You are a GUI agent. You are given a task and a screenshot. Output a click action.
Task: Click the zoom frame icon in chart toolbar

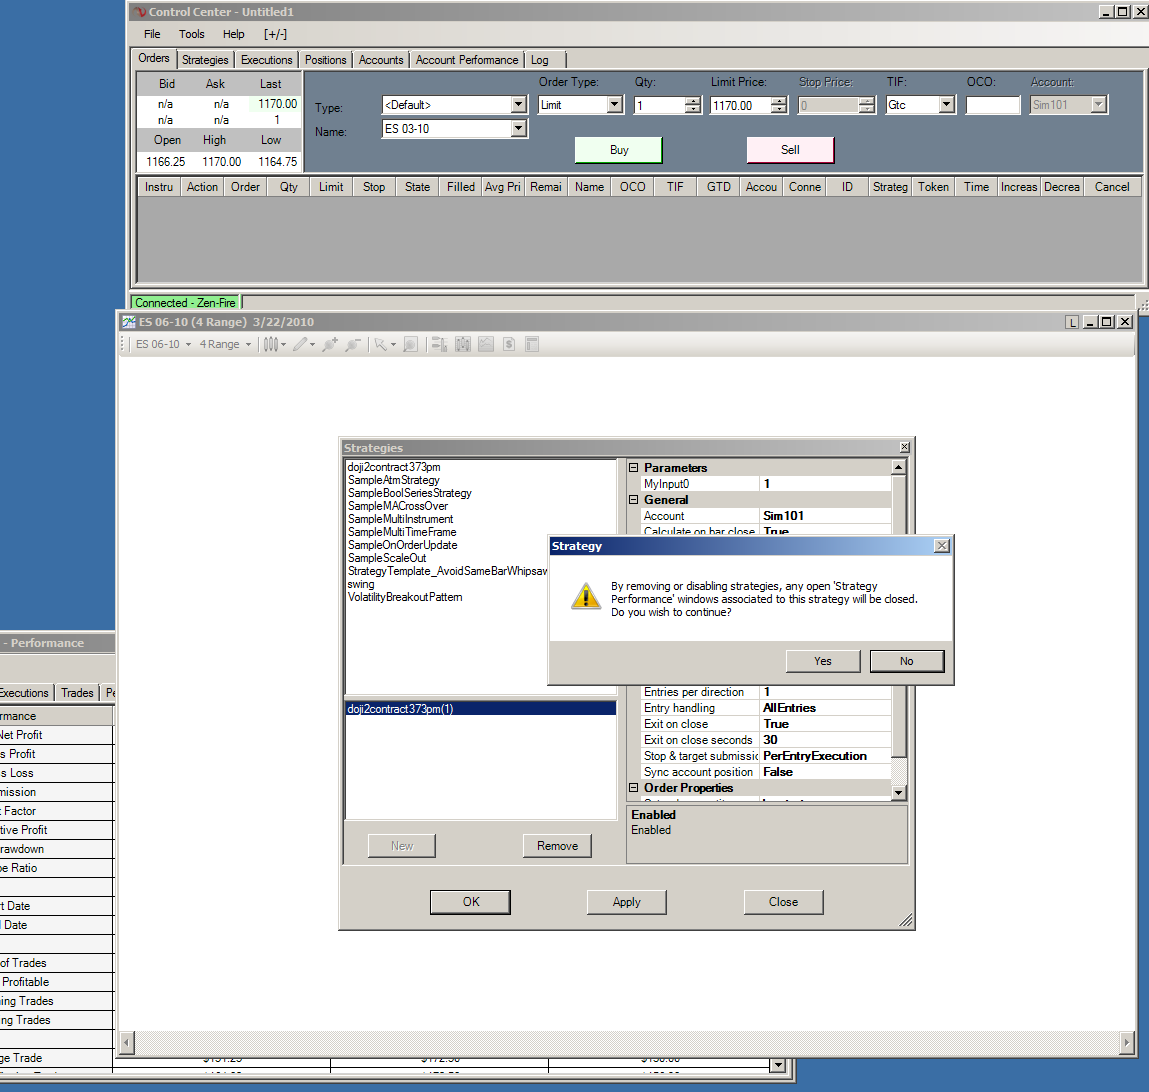click(411, 344)
